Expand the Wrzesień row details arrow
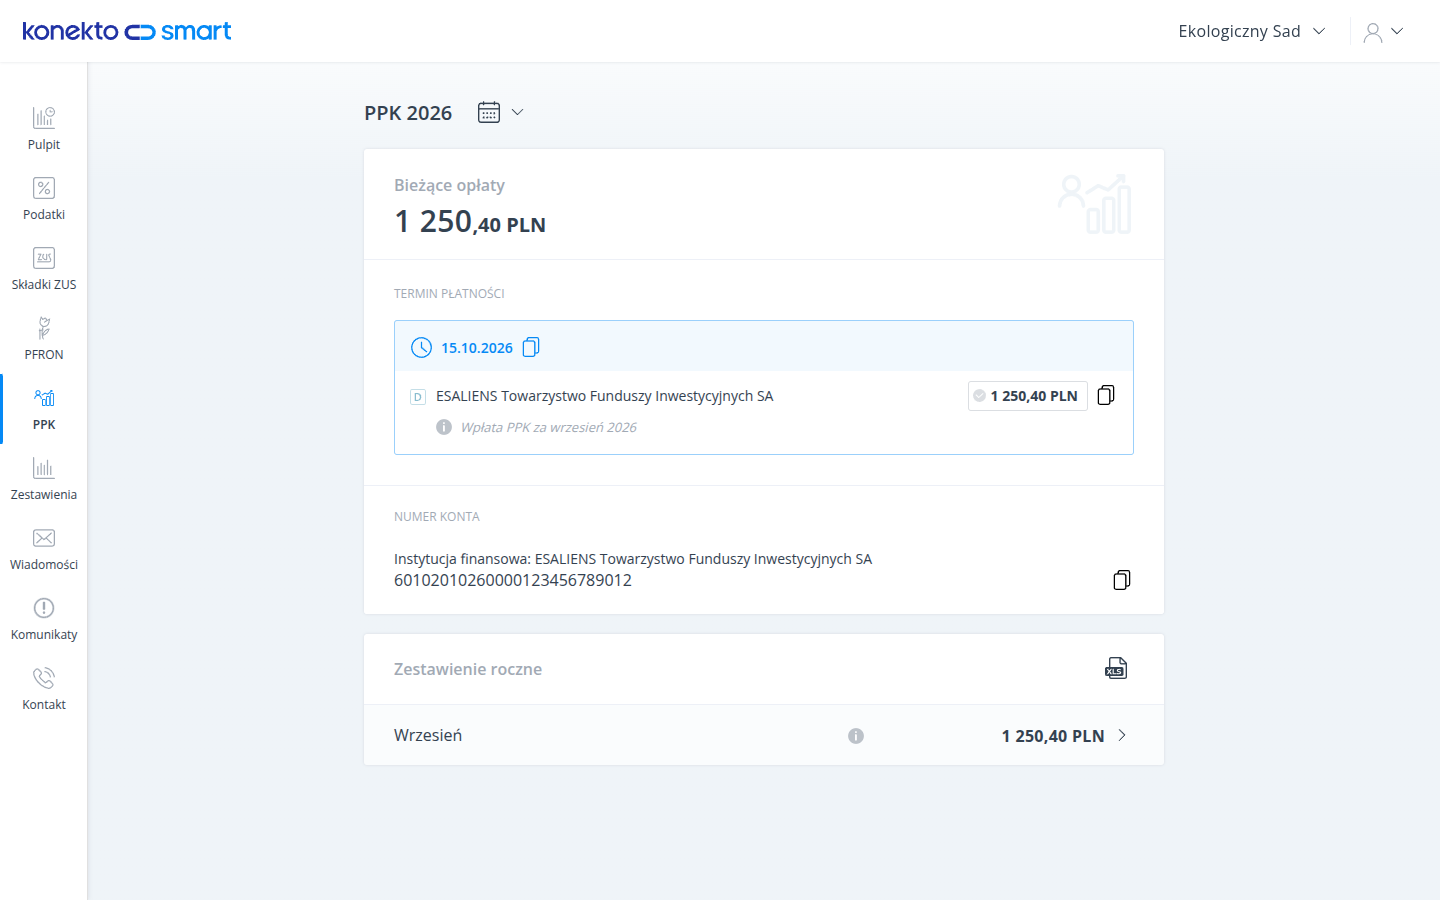1440x900 pixels. [1122, 735]
